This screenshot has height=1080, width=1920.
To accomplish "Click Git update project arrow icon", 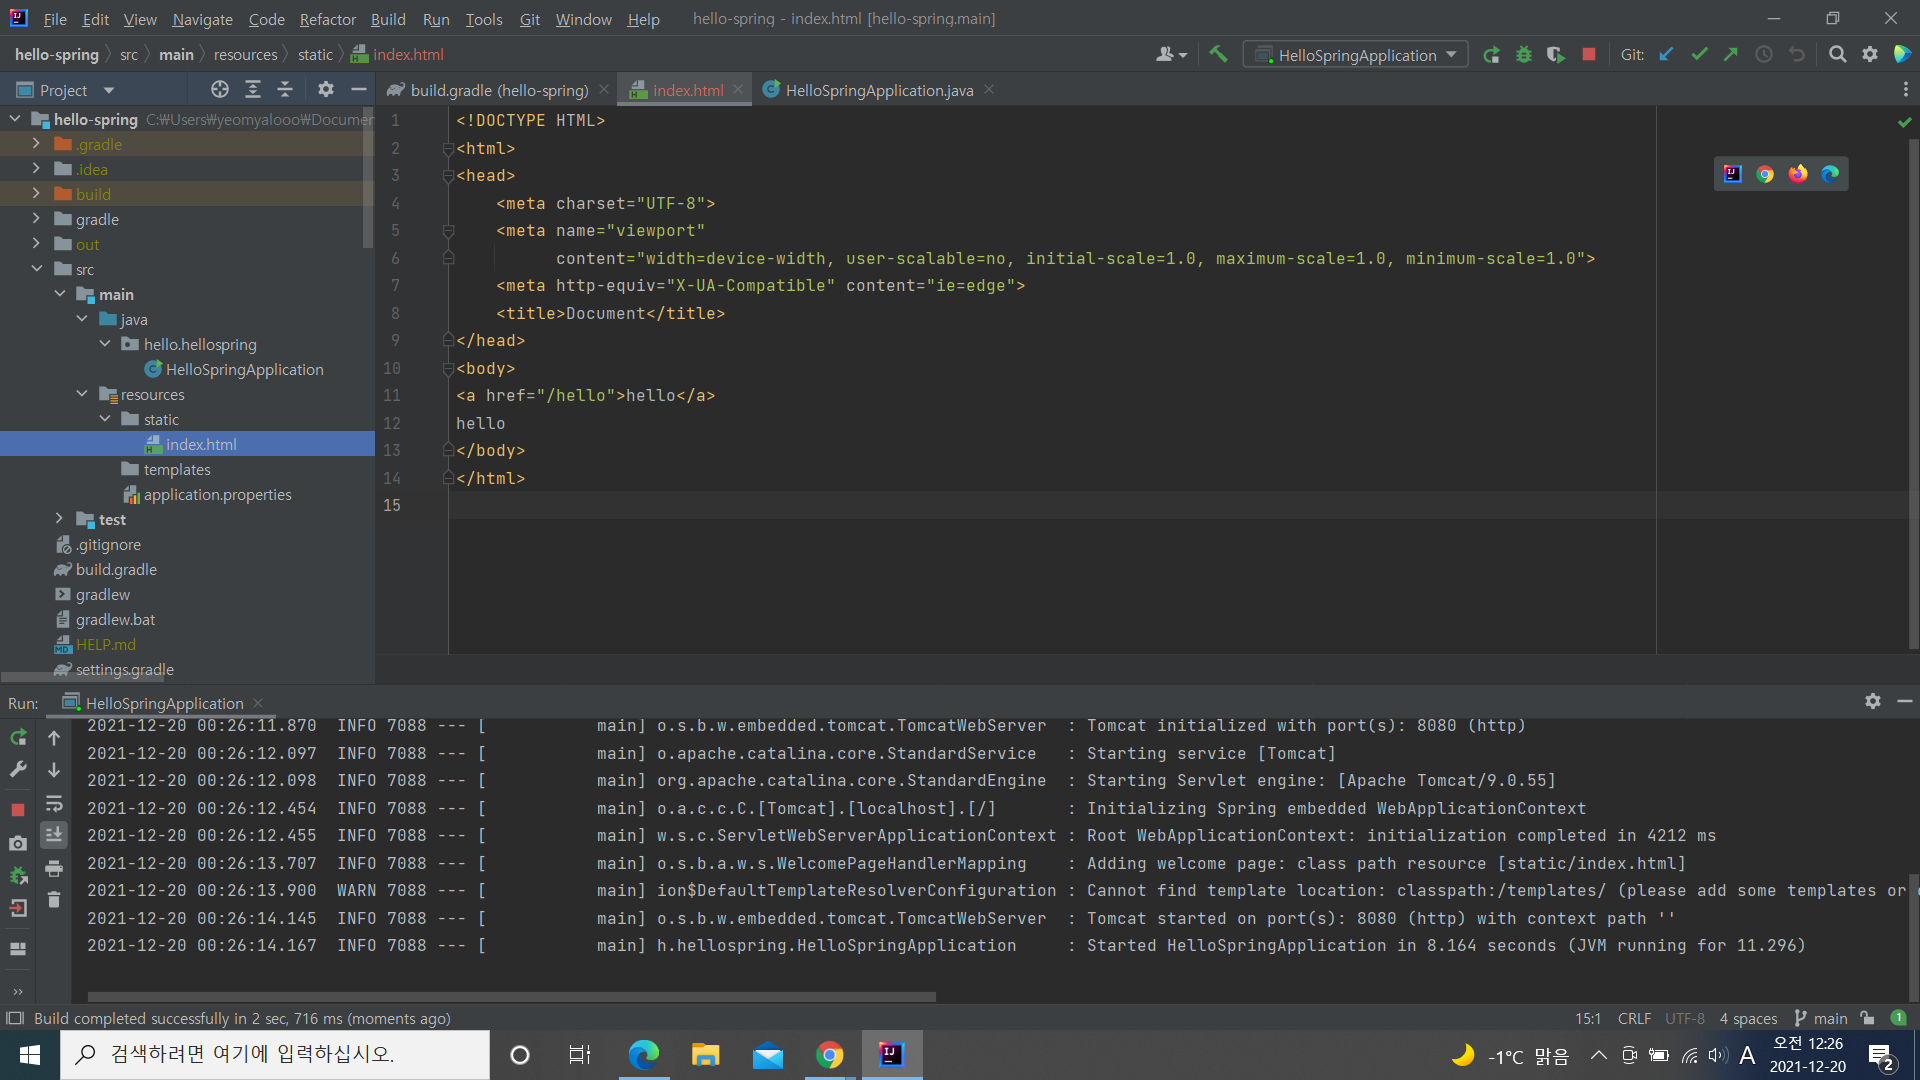I will click(1666, 55).
